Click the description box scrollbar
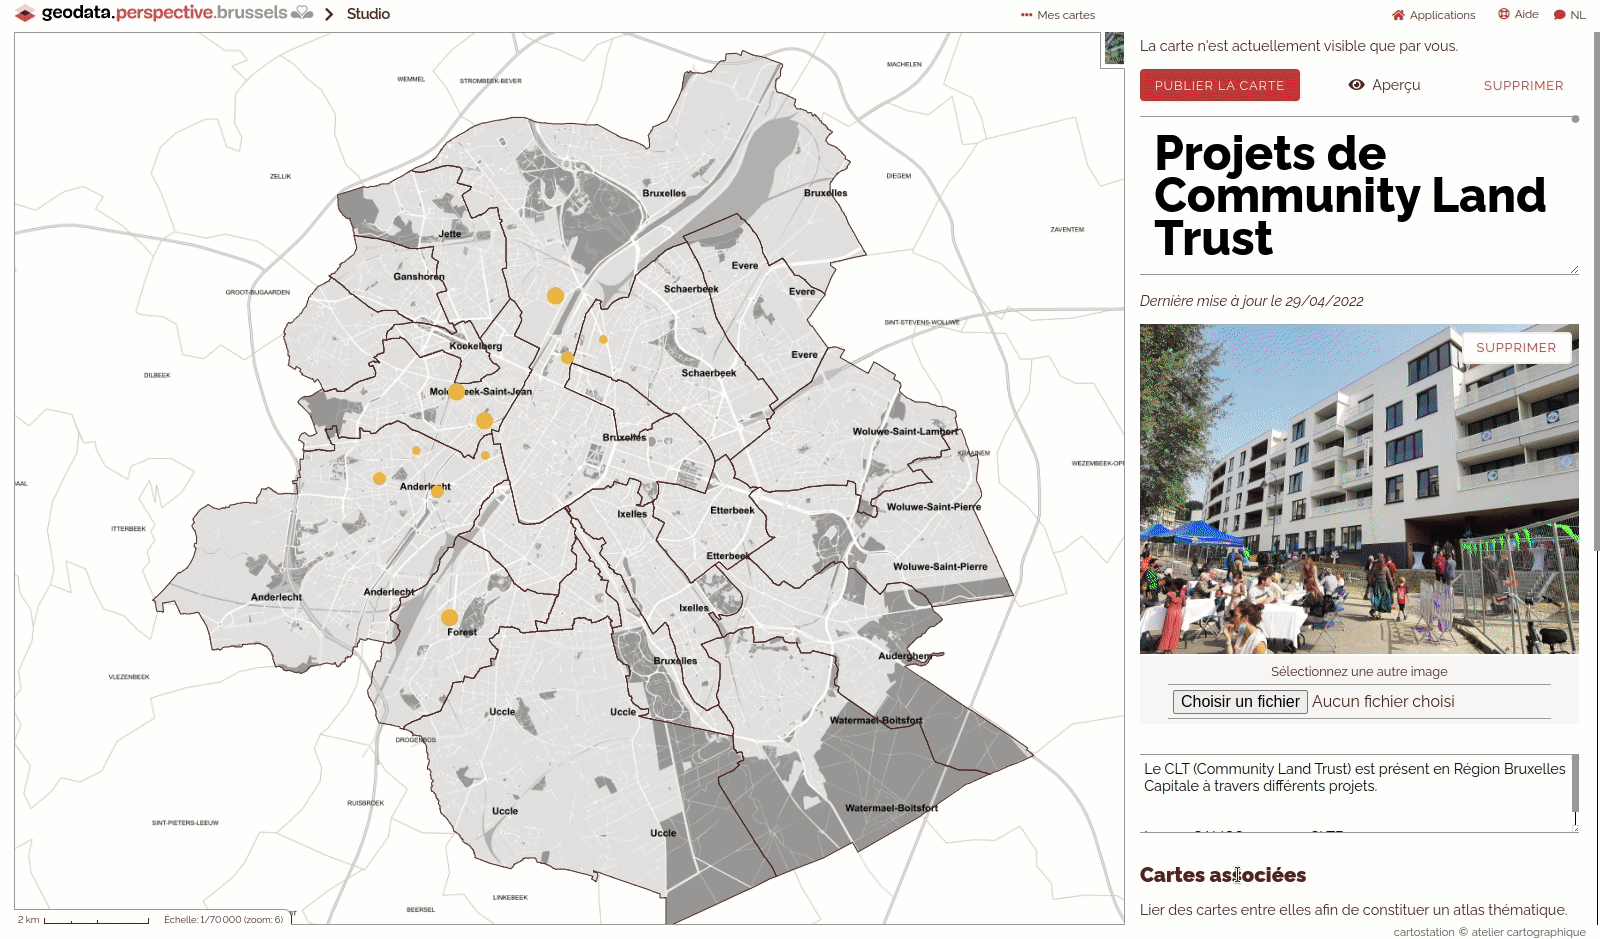The width and height of the screenshot is (1600, 939). coord(1575,785)
